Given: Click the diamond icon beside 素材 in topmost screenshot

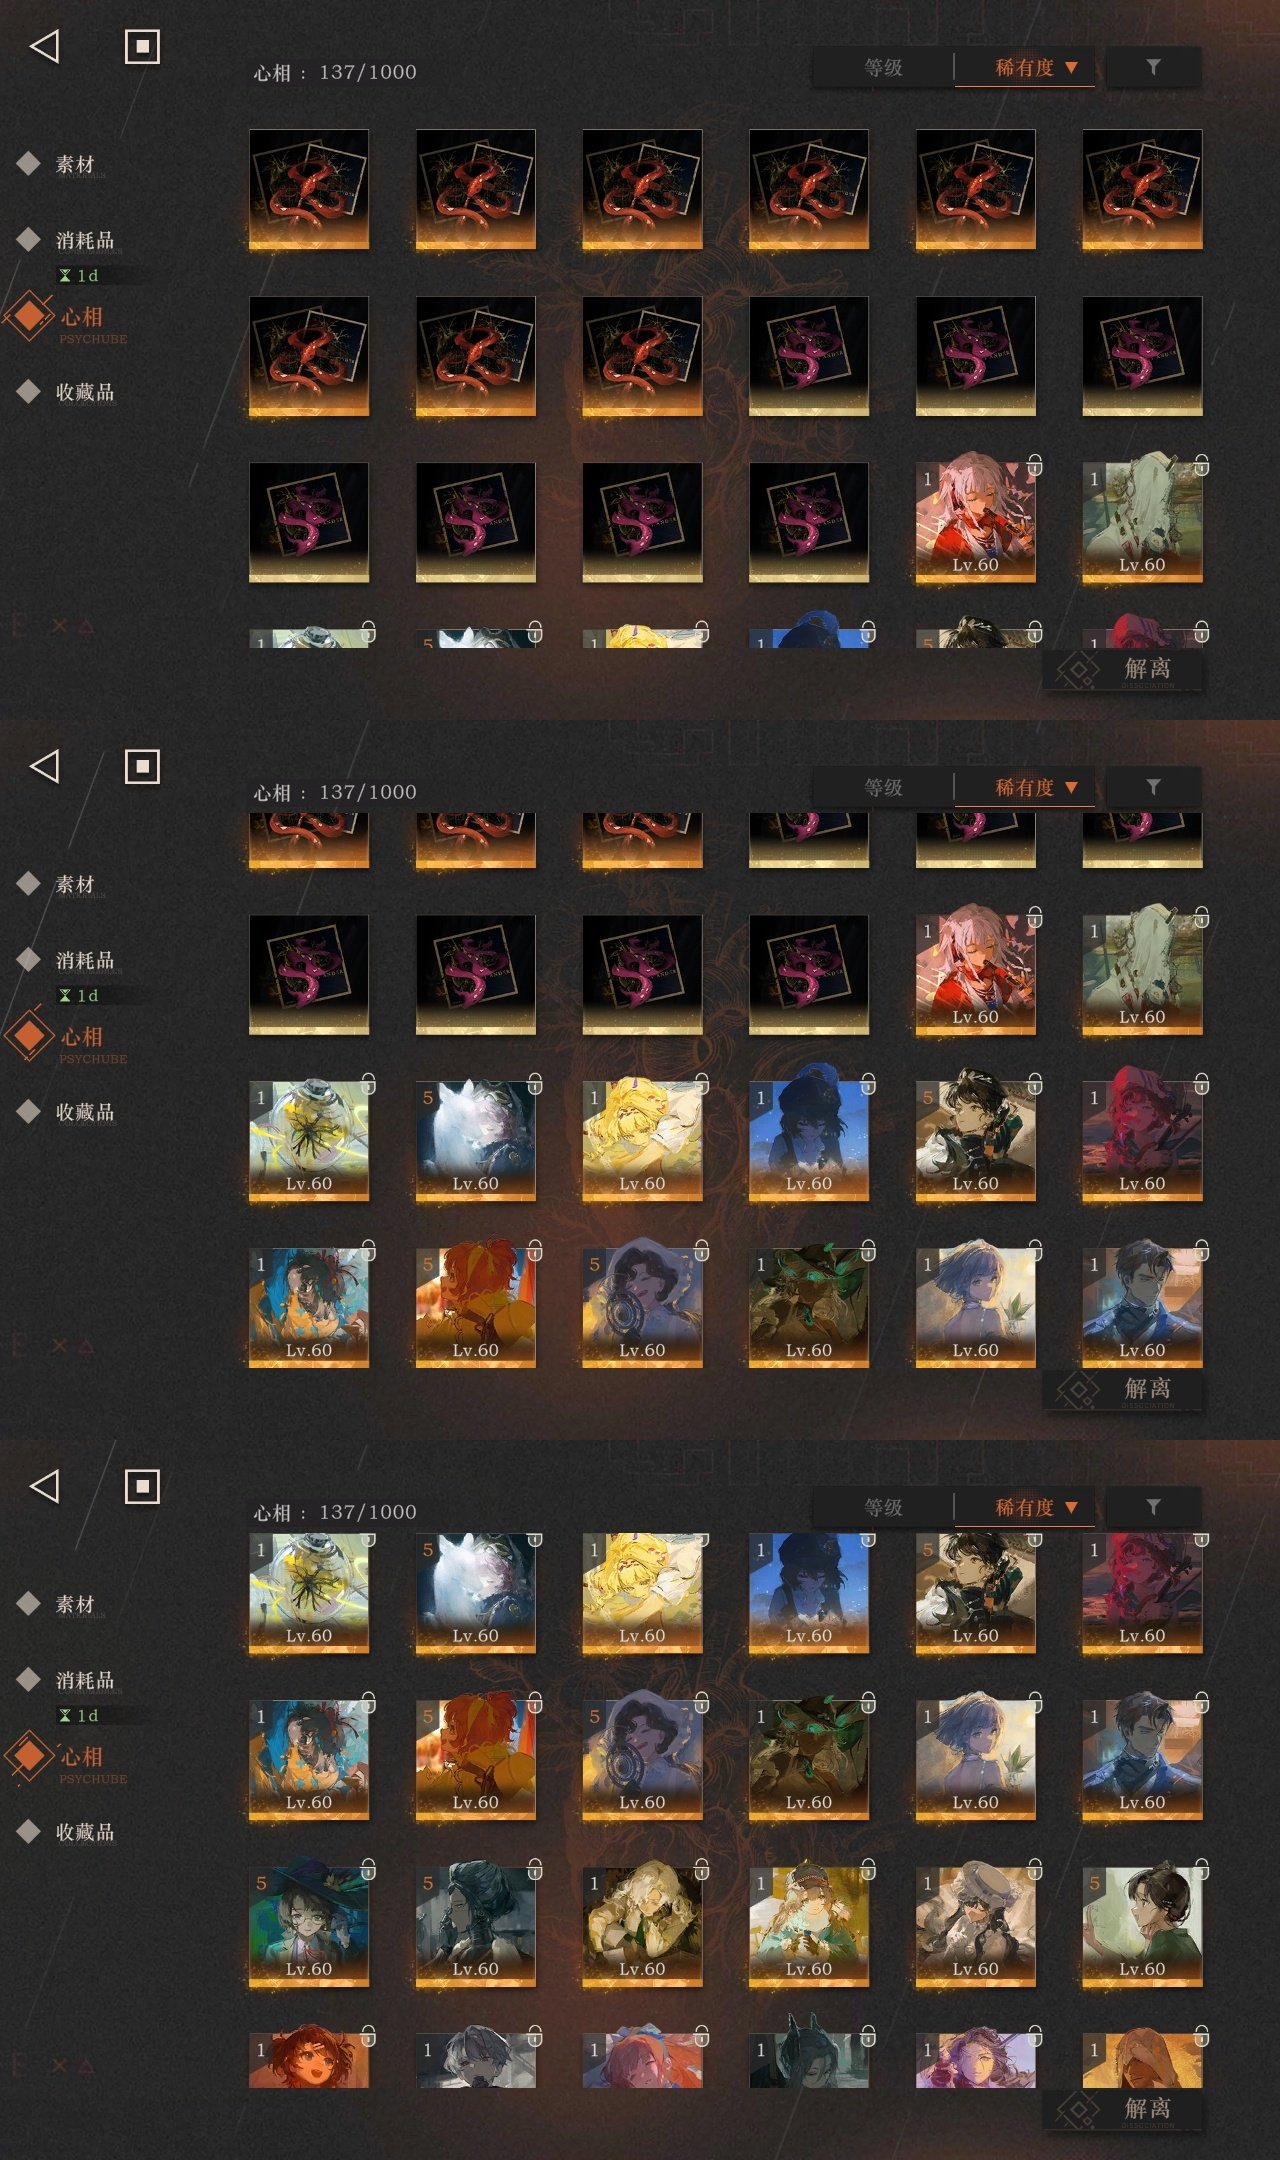Looking at the screenshot, I should [x=28, y=163].
